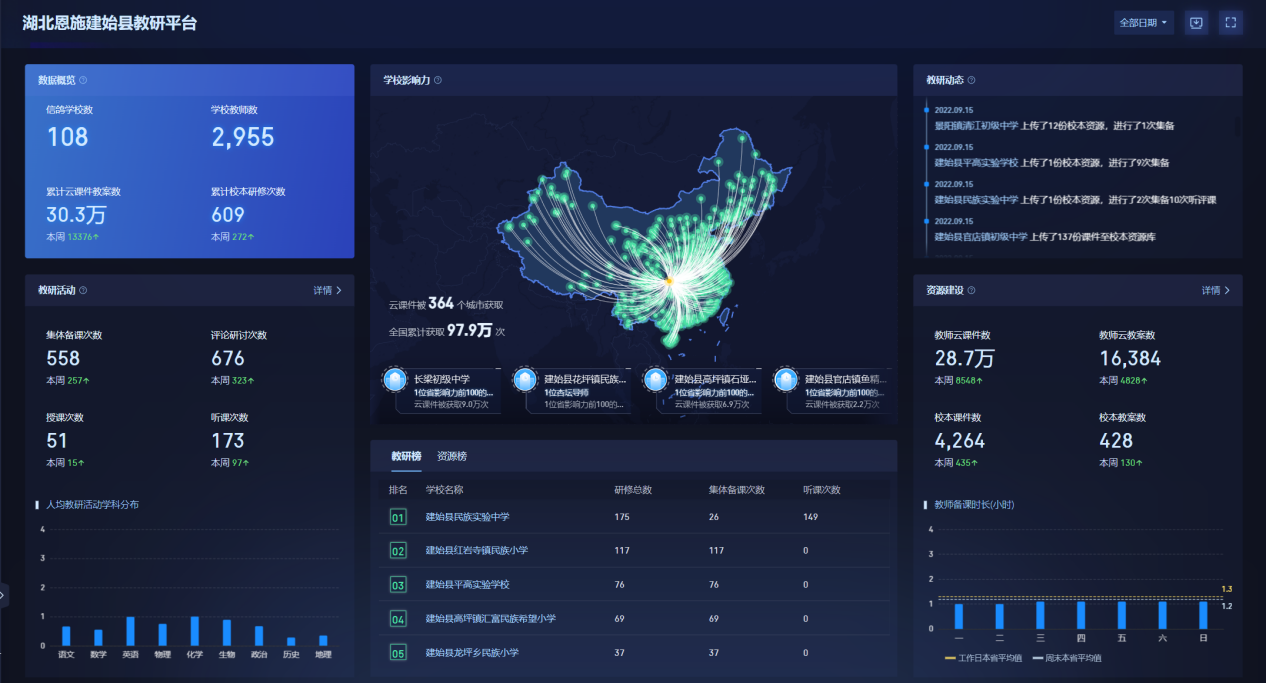Click the help icon beside 数据概览
Viewport: 1266px width, 683px height.
pyautogui.click(x=83, y=80)
